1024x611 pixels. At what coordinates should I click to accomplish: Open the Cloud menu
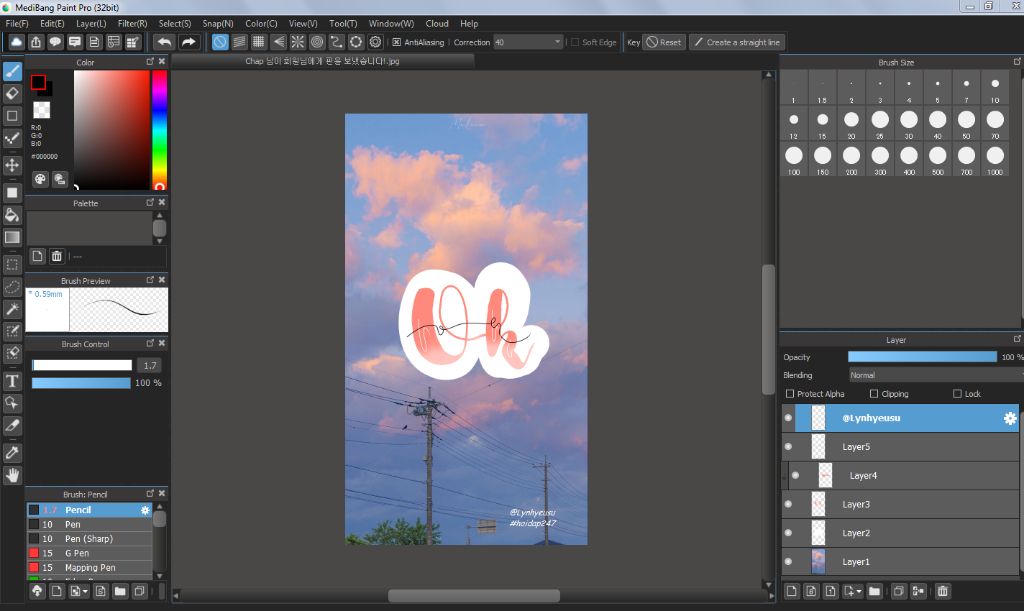click(437, 24)
